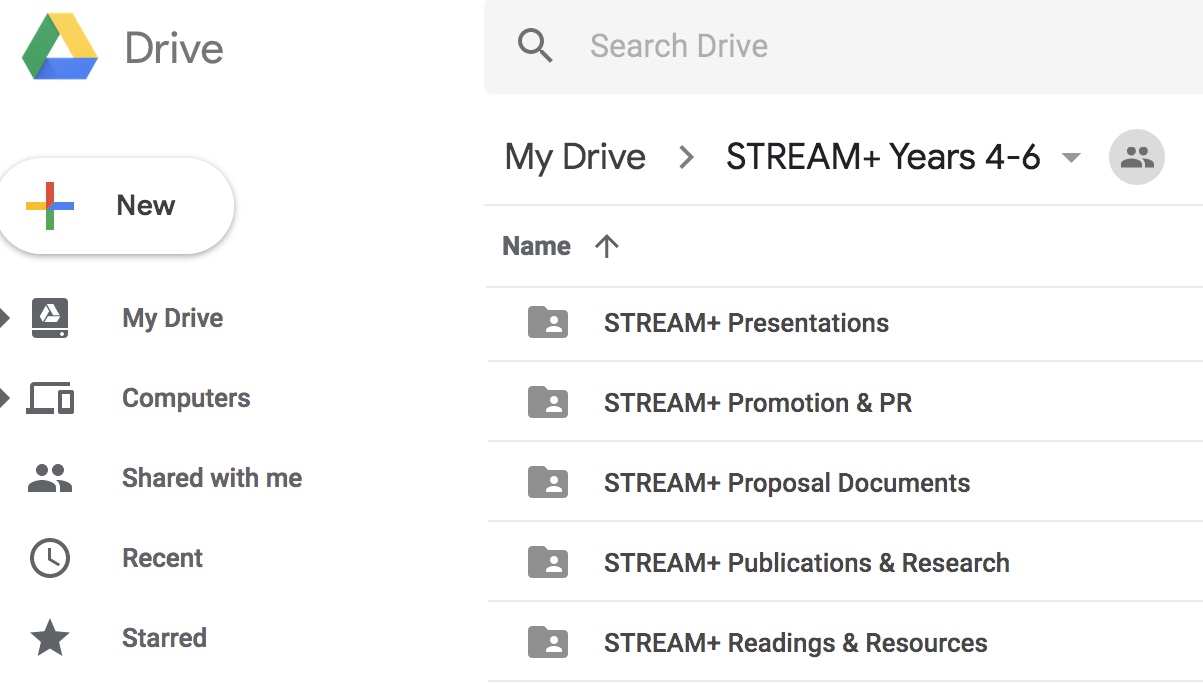
Task: Click the Starred star icon
Action: coord(50,638)
